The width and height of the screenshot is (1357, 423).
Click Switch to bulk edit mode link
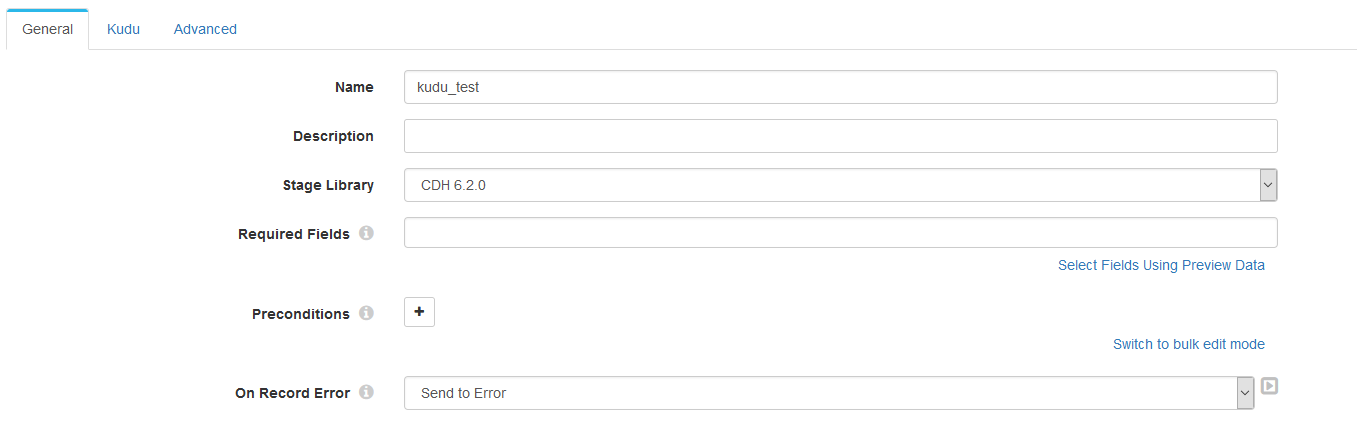(1188, 344)
